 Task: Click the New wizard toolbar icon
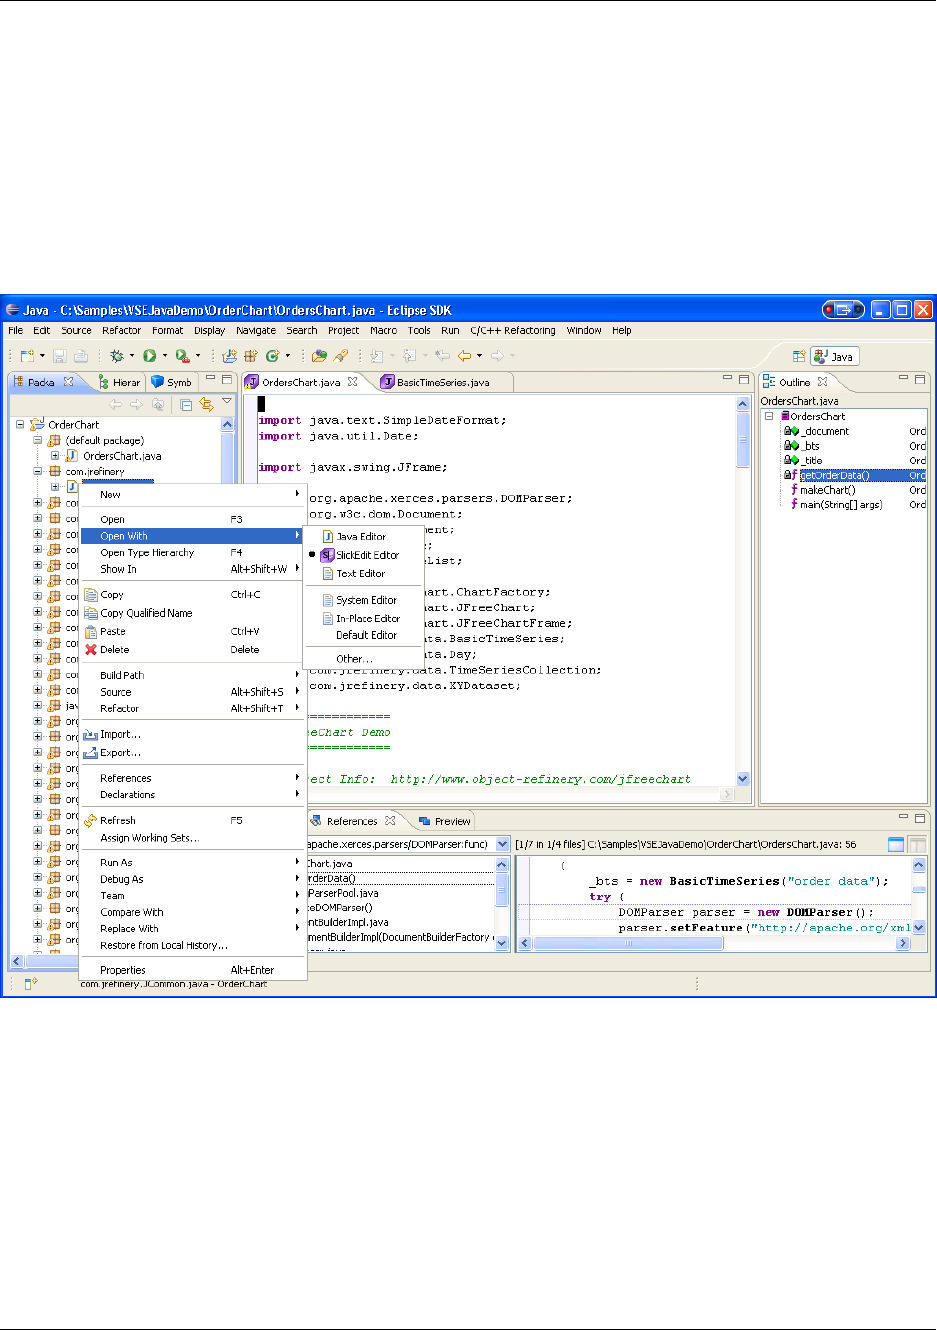(27, 356)
